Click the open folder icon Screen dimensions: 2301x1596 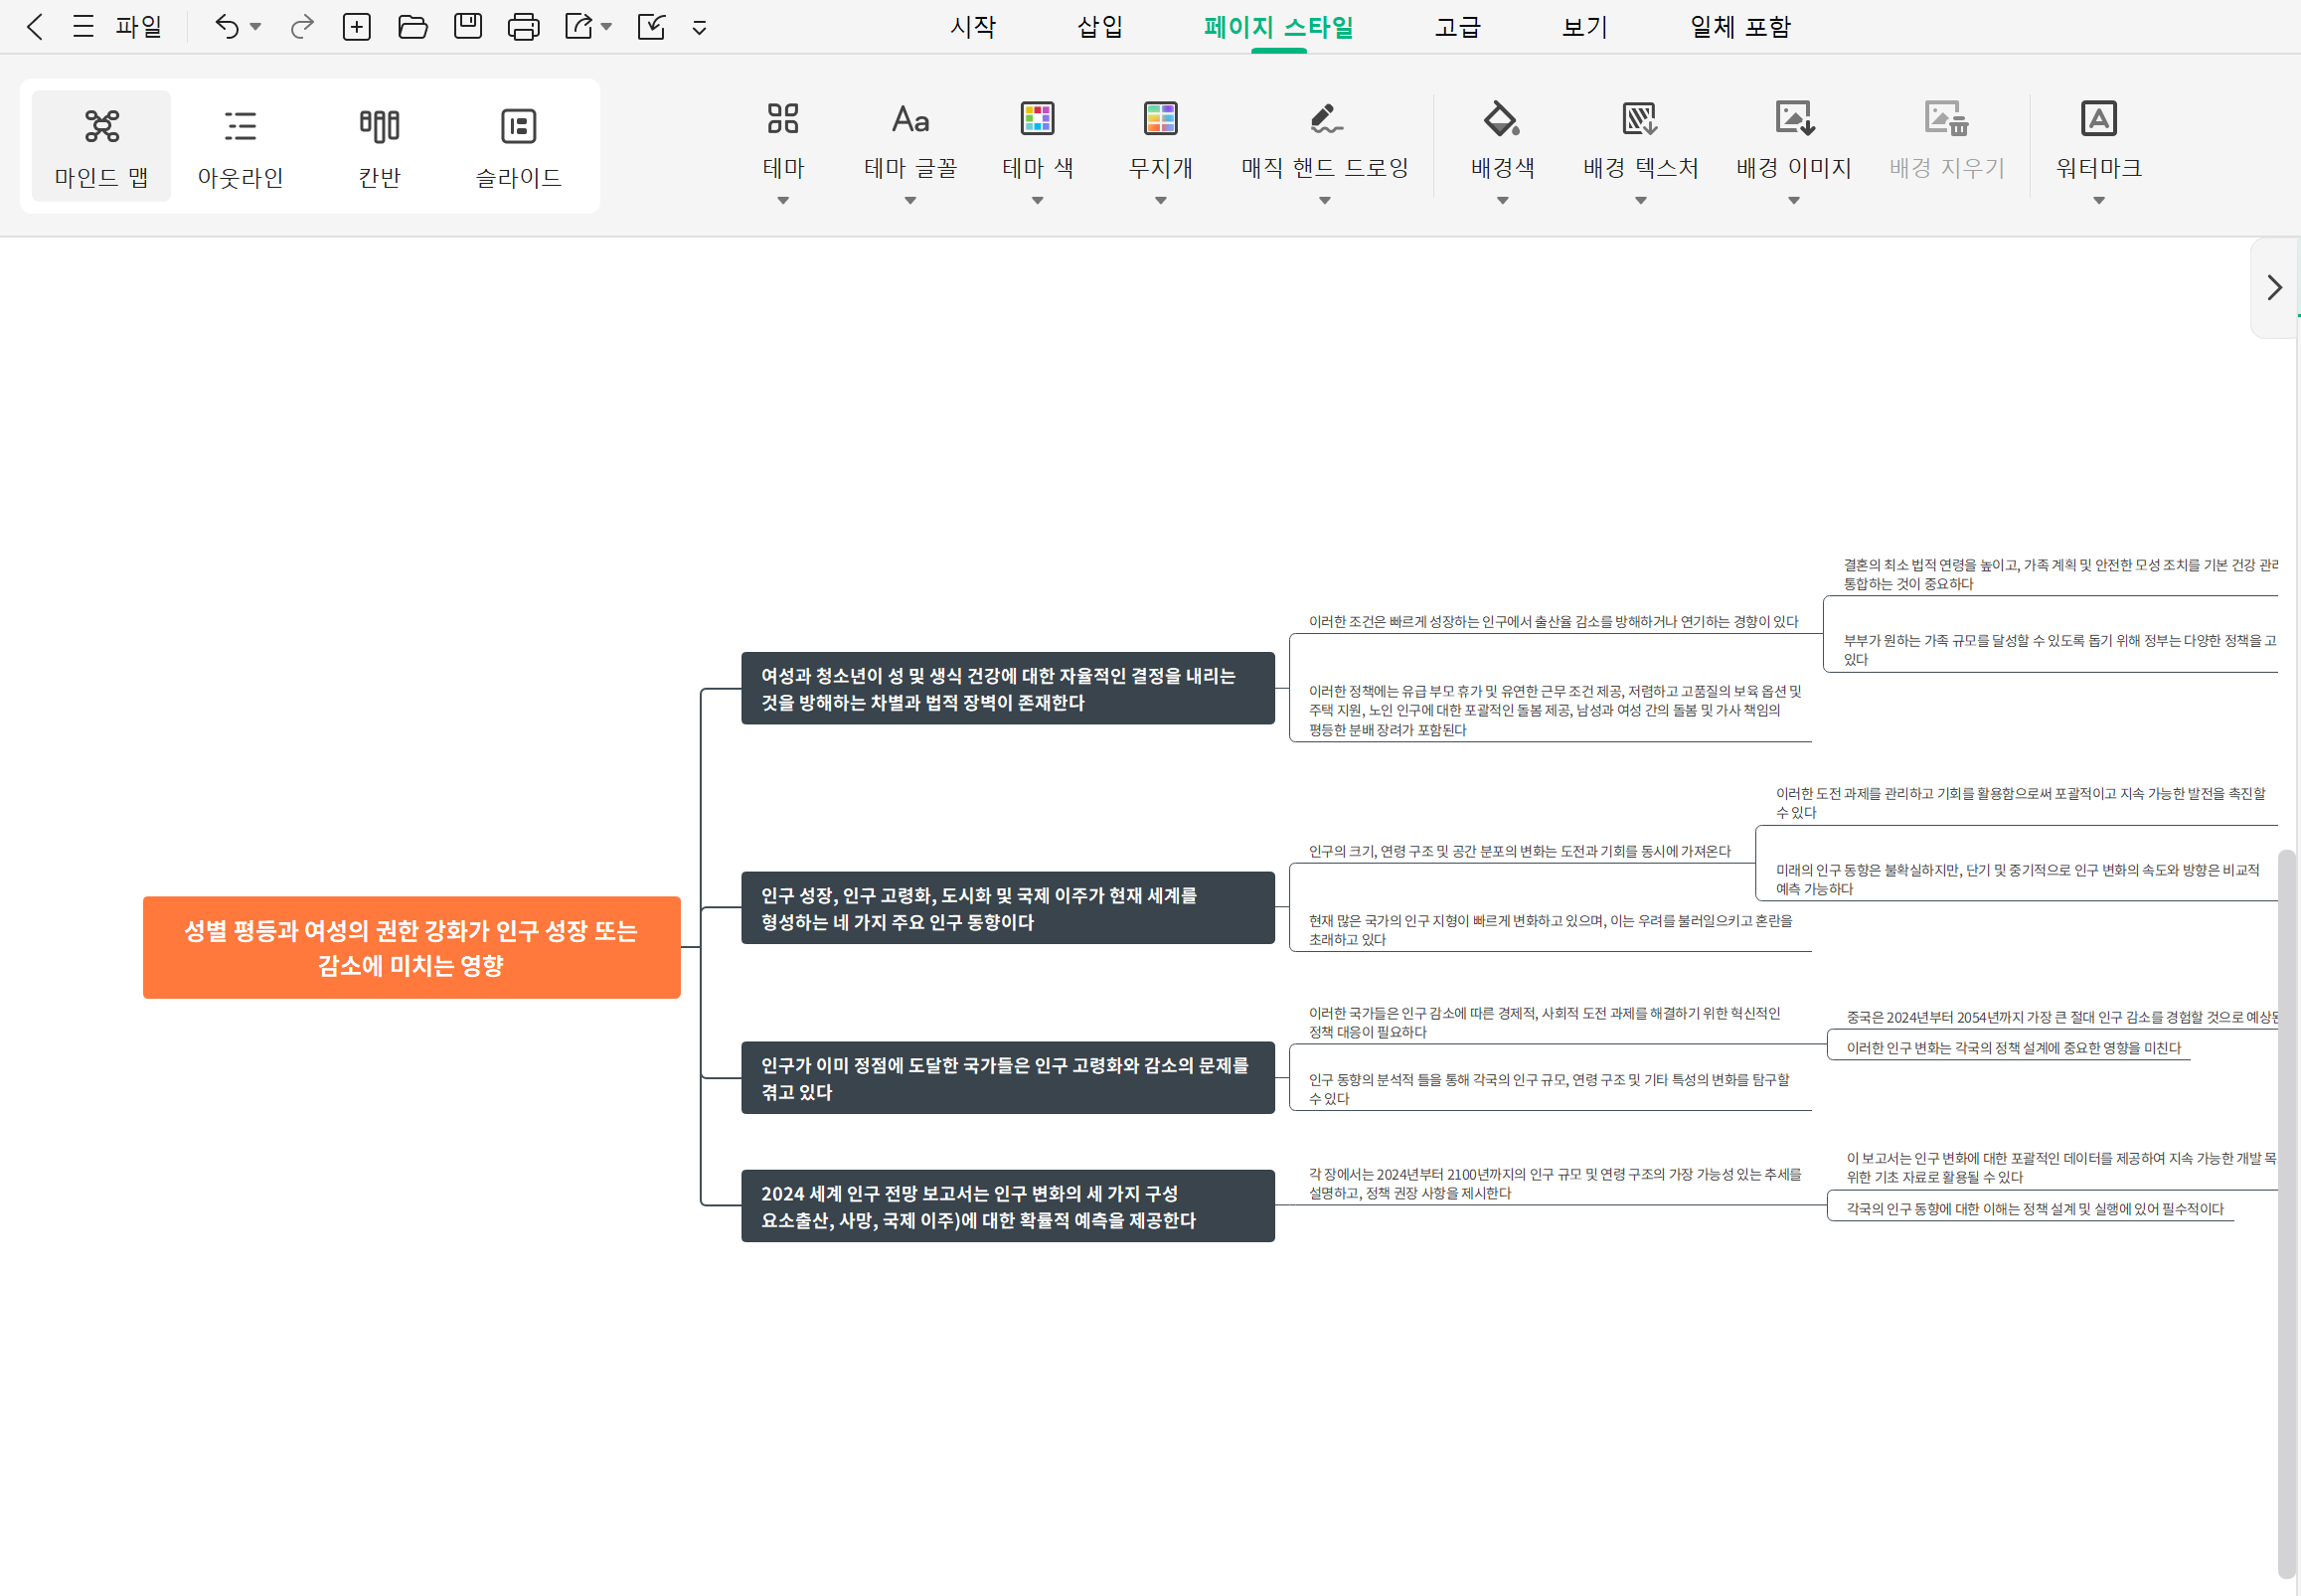(x=412, y=26)
